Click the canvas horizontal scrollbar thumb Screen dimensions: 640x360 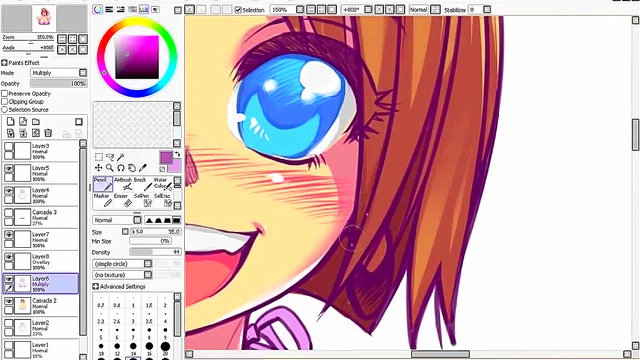pos(440,354)
